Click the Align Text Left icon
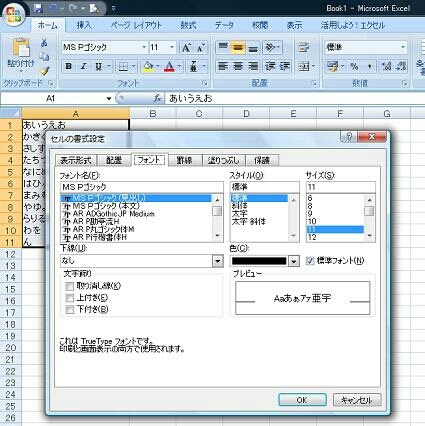The width and height of the screenshot is (425, 426). [222, 66]
